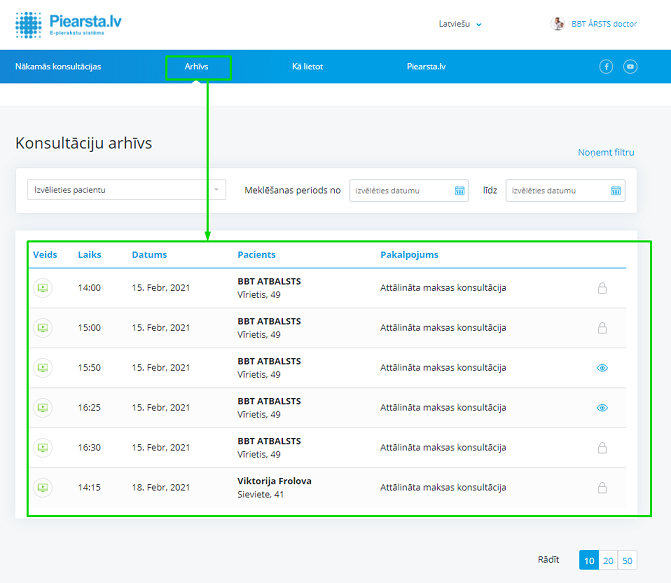Screen dimensions: 671x583
Task: Expand the patient selection dropdown
Action: point(217,190)
